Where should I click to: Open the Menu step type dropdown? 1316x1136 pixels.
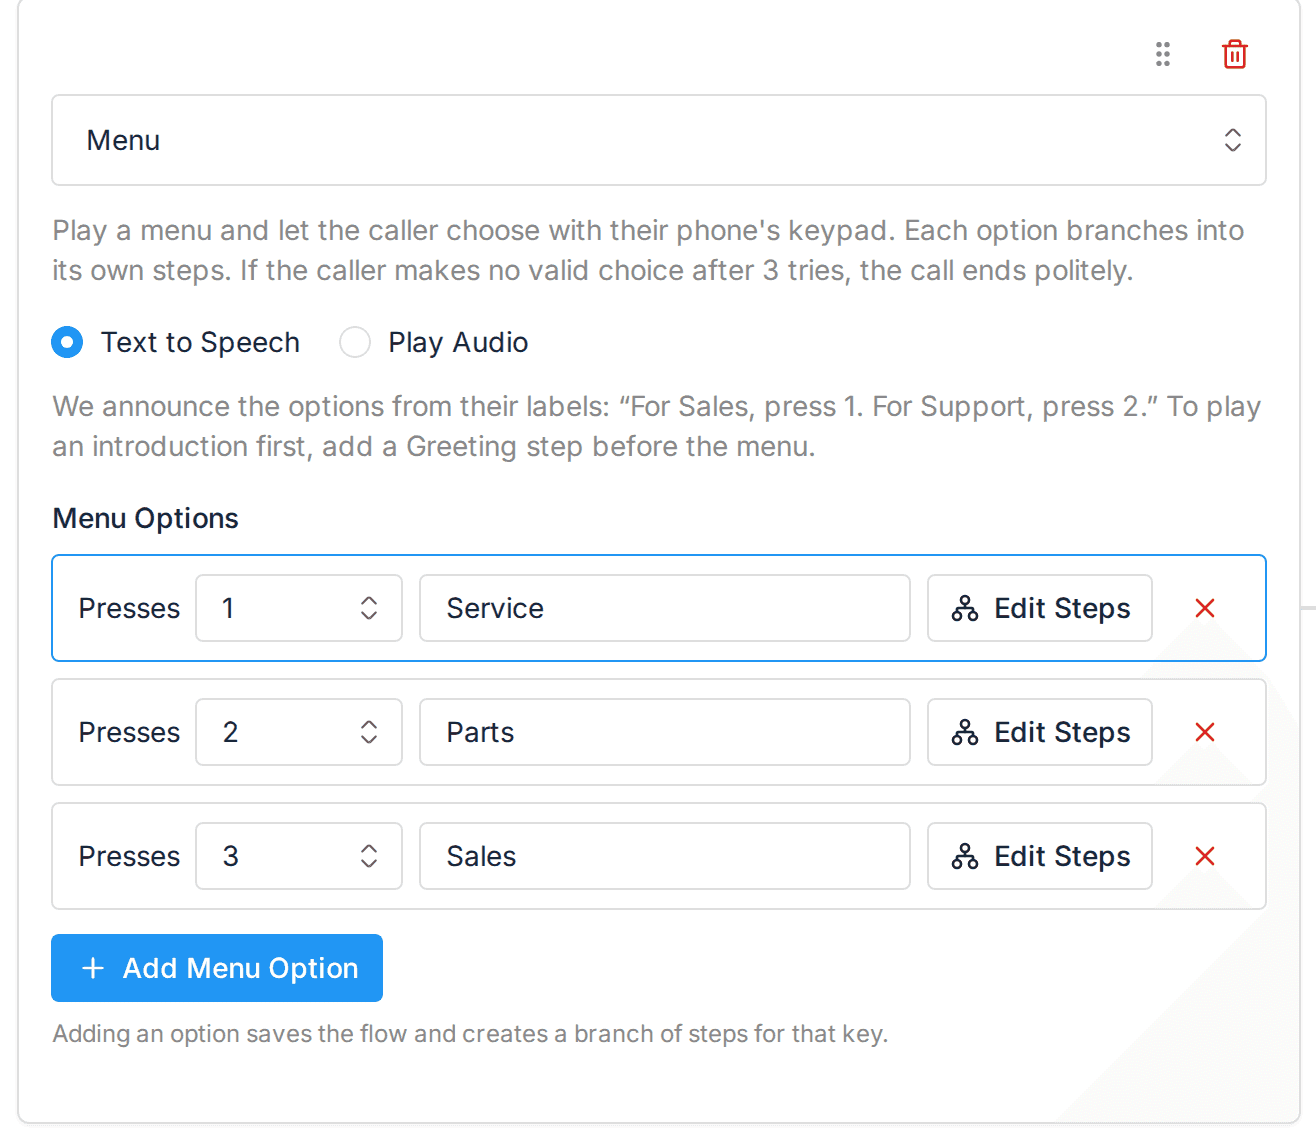pos(659,140)
